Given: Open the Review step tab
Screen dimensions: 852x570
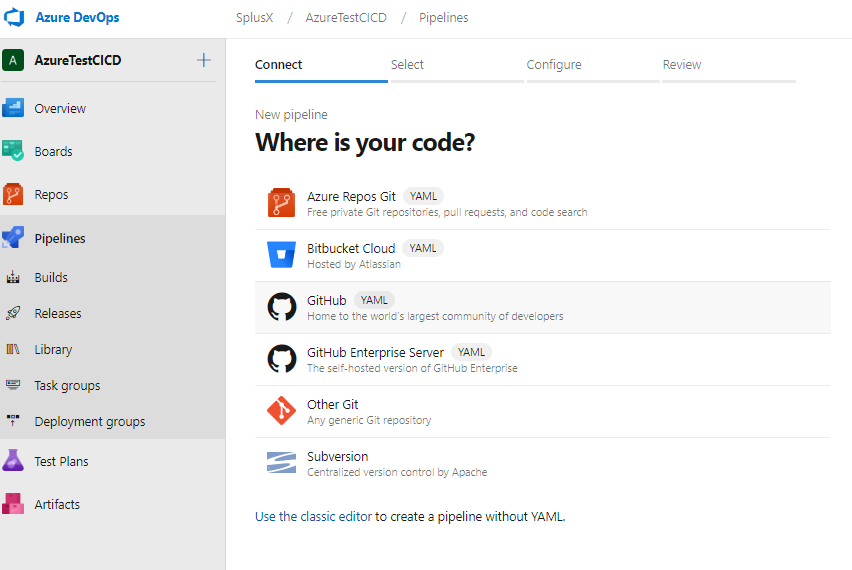Looking at the screenshot, I should pos(682,65).
